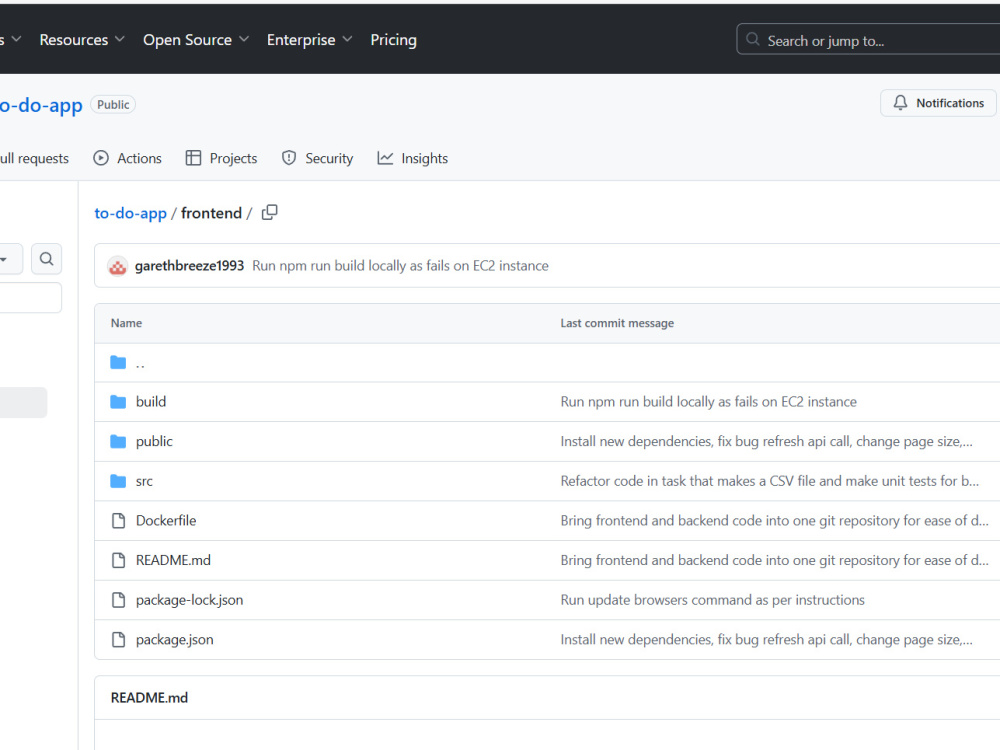
Task: Click the search icon in the top search bar
Action: coord(753,40)
